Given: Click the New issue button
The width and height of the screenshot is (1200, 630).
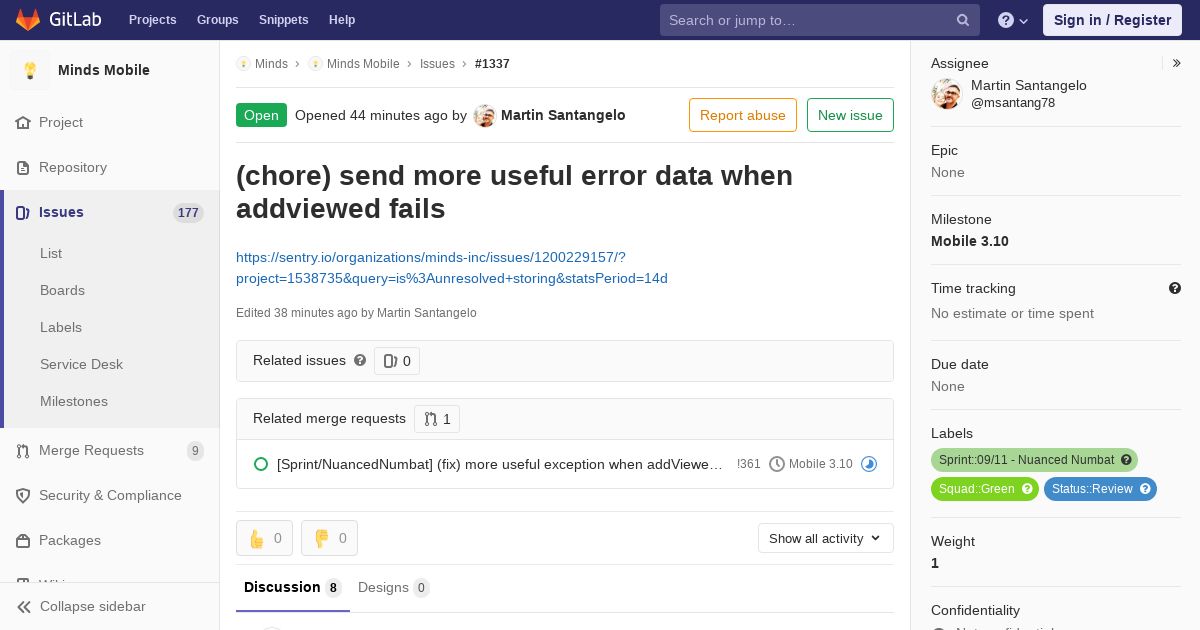Looking at the screenshot, I should tap(850, 115).
